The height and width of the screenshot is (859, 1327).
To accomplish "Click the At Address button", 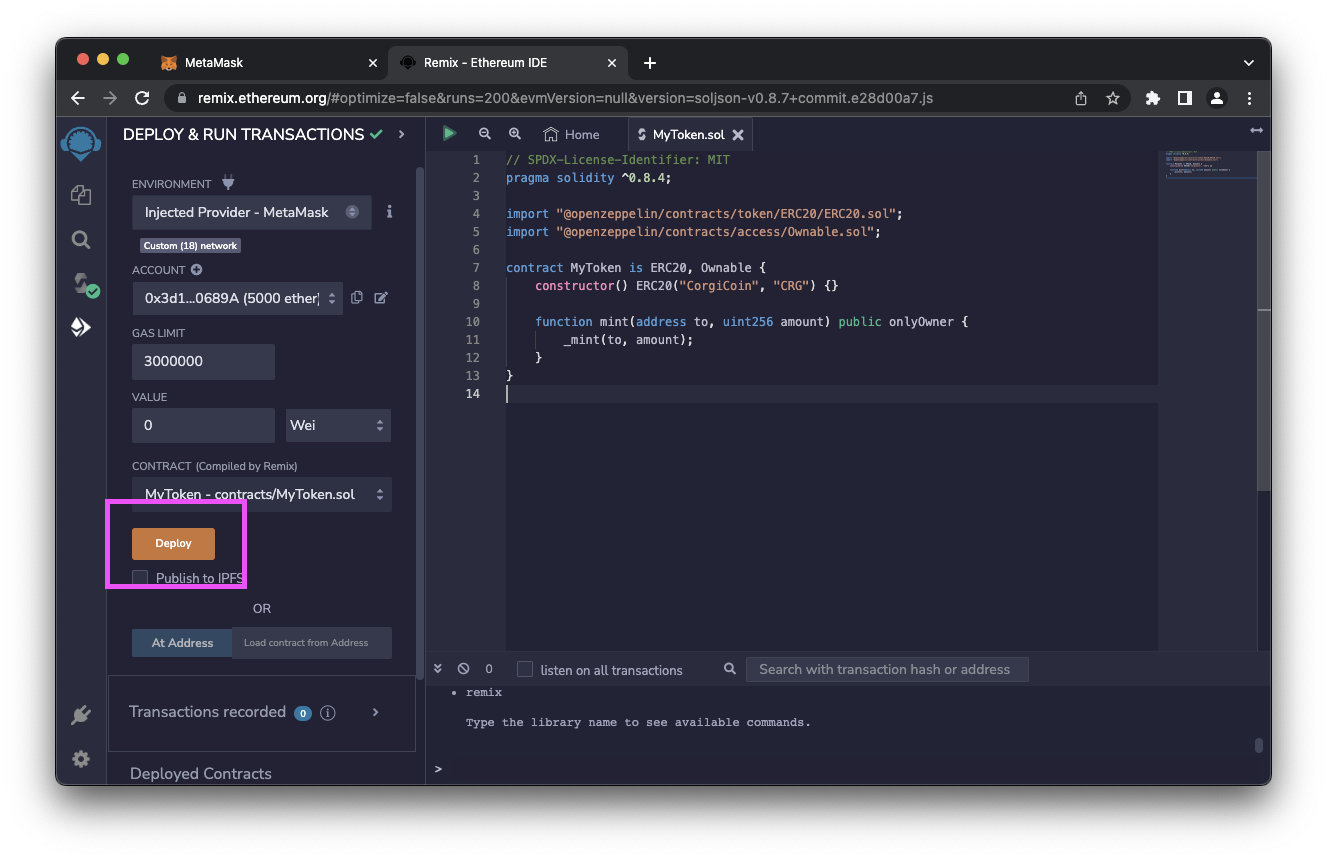I will tap(182, 643).
